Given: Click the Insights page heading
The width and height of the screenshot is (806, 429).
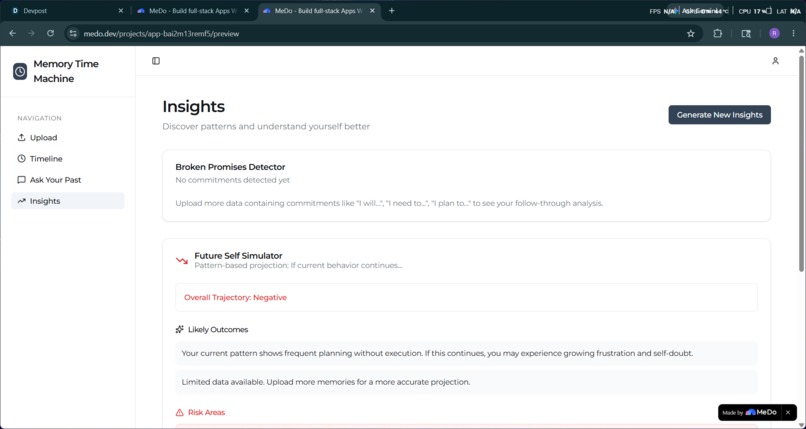Looking at the screenshot, I should click(x=193, y=106).
